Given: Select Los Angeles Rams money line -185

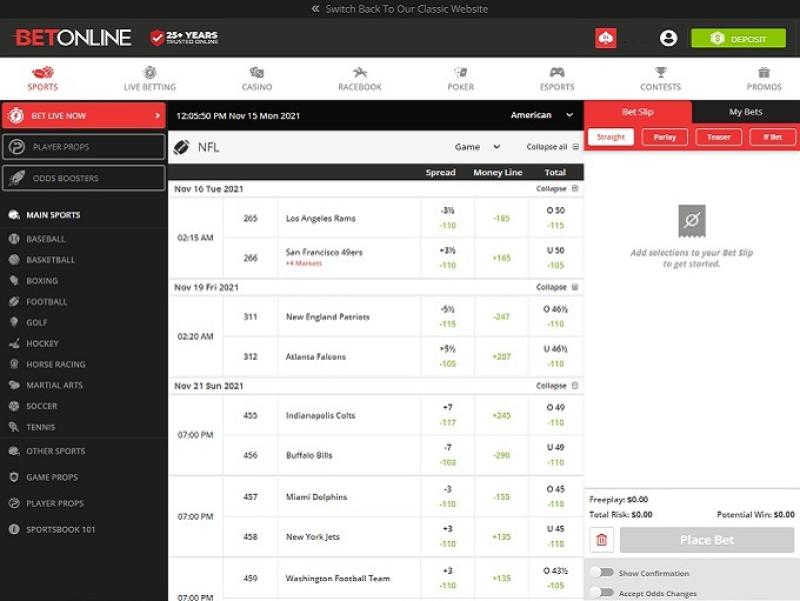Looking at the screenshot, I should [501, 218].
